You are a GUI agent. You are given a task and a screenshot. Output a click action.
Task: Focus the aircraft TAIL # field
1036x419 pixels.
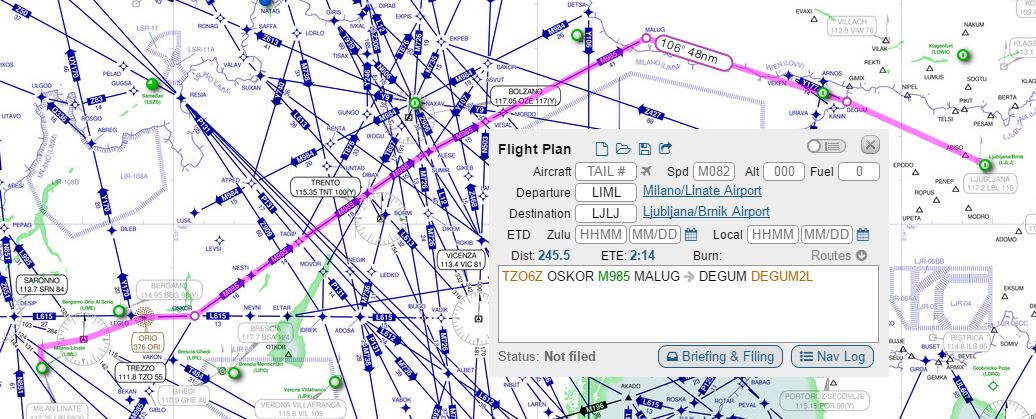coord(606,172)
